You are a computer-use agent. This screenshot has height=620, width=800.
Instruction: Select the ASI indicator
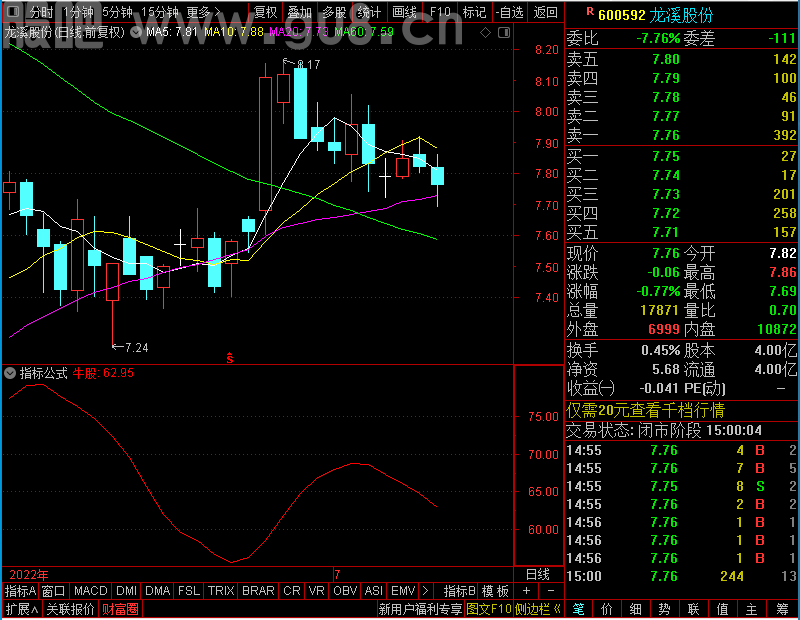373,591
